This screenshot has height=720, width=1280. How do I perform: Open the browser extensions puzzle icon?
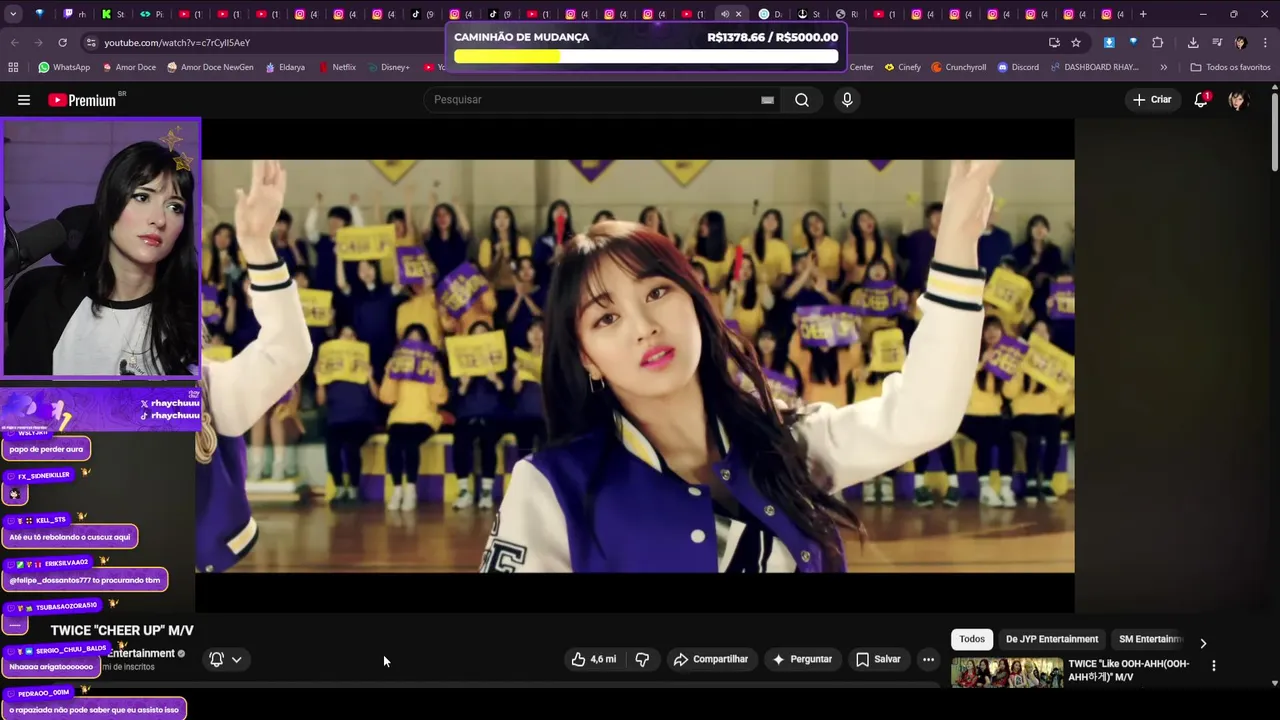coord(1158,43)
